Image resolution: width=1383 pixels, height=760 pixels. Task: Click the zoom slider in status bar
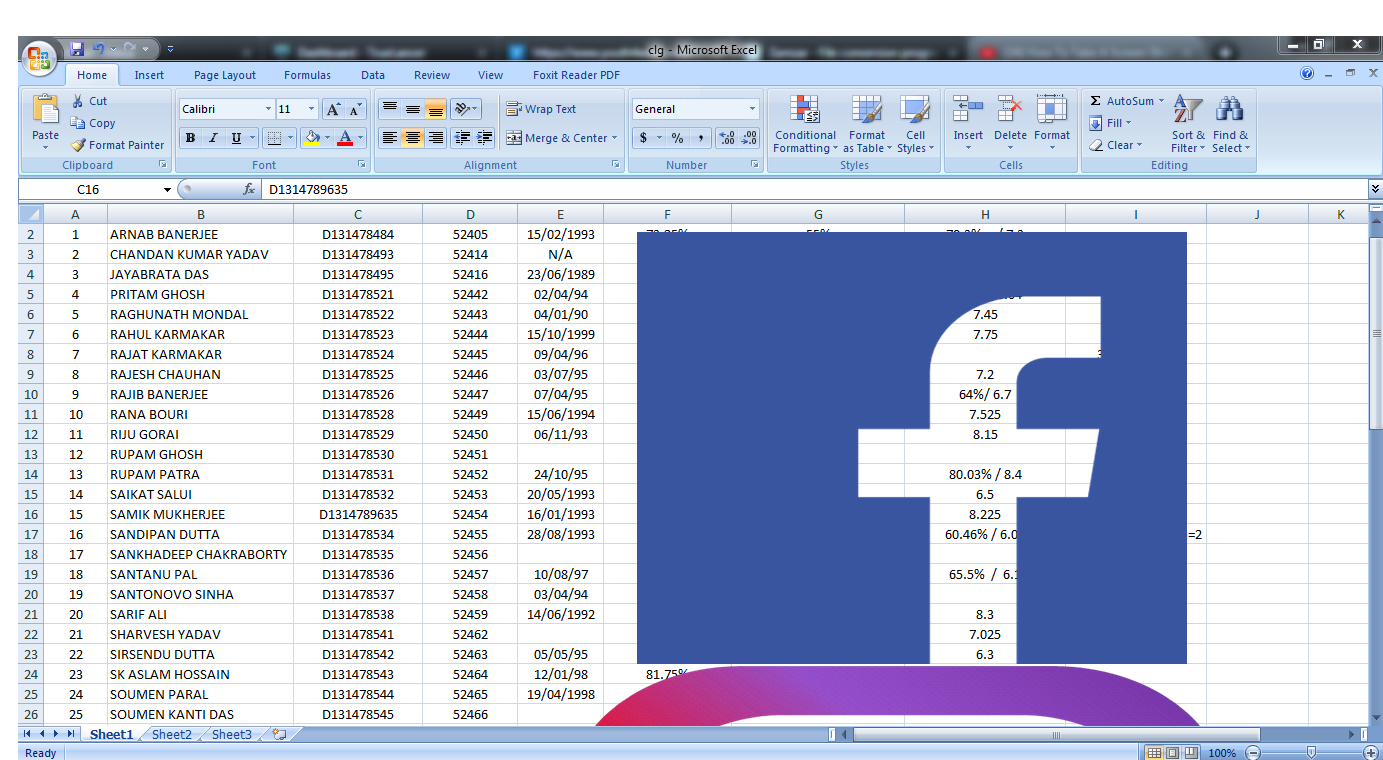(1311, 753)
